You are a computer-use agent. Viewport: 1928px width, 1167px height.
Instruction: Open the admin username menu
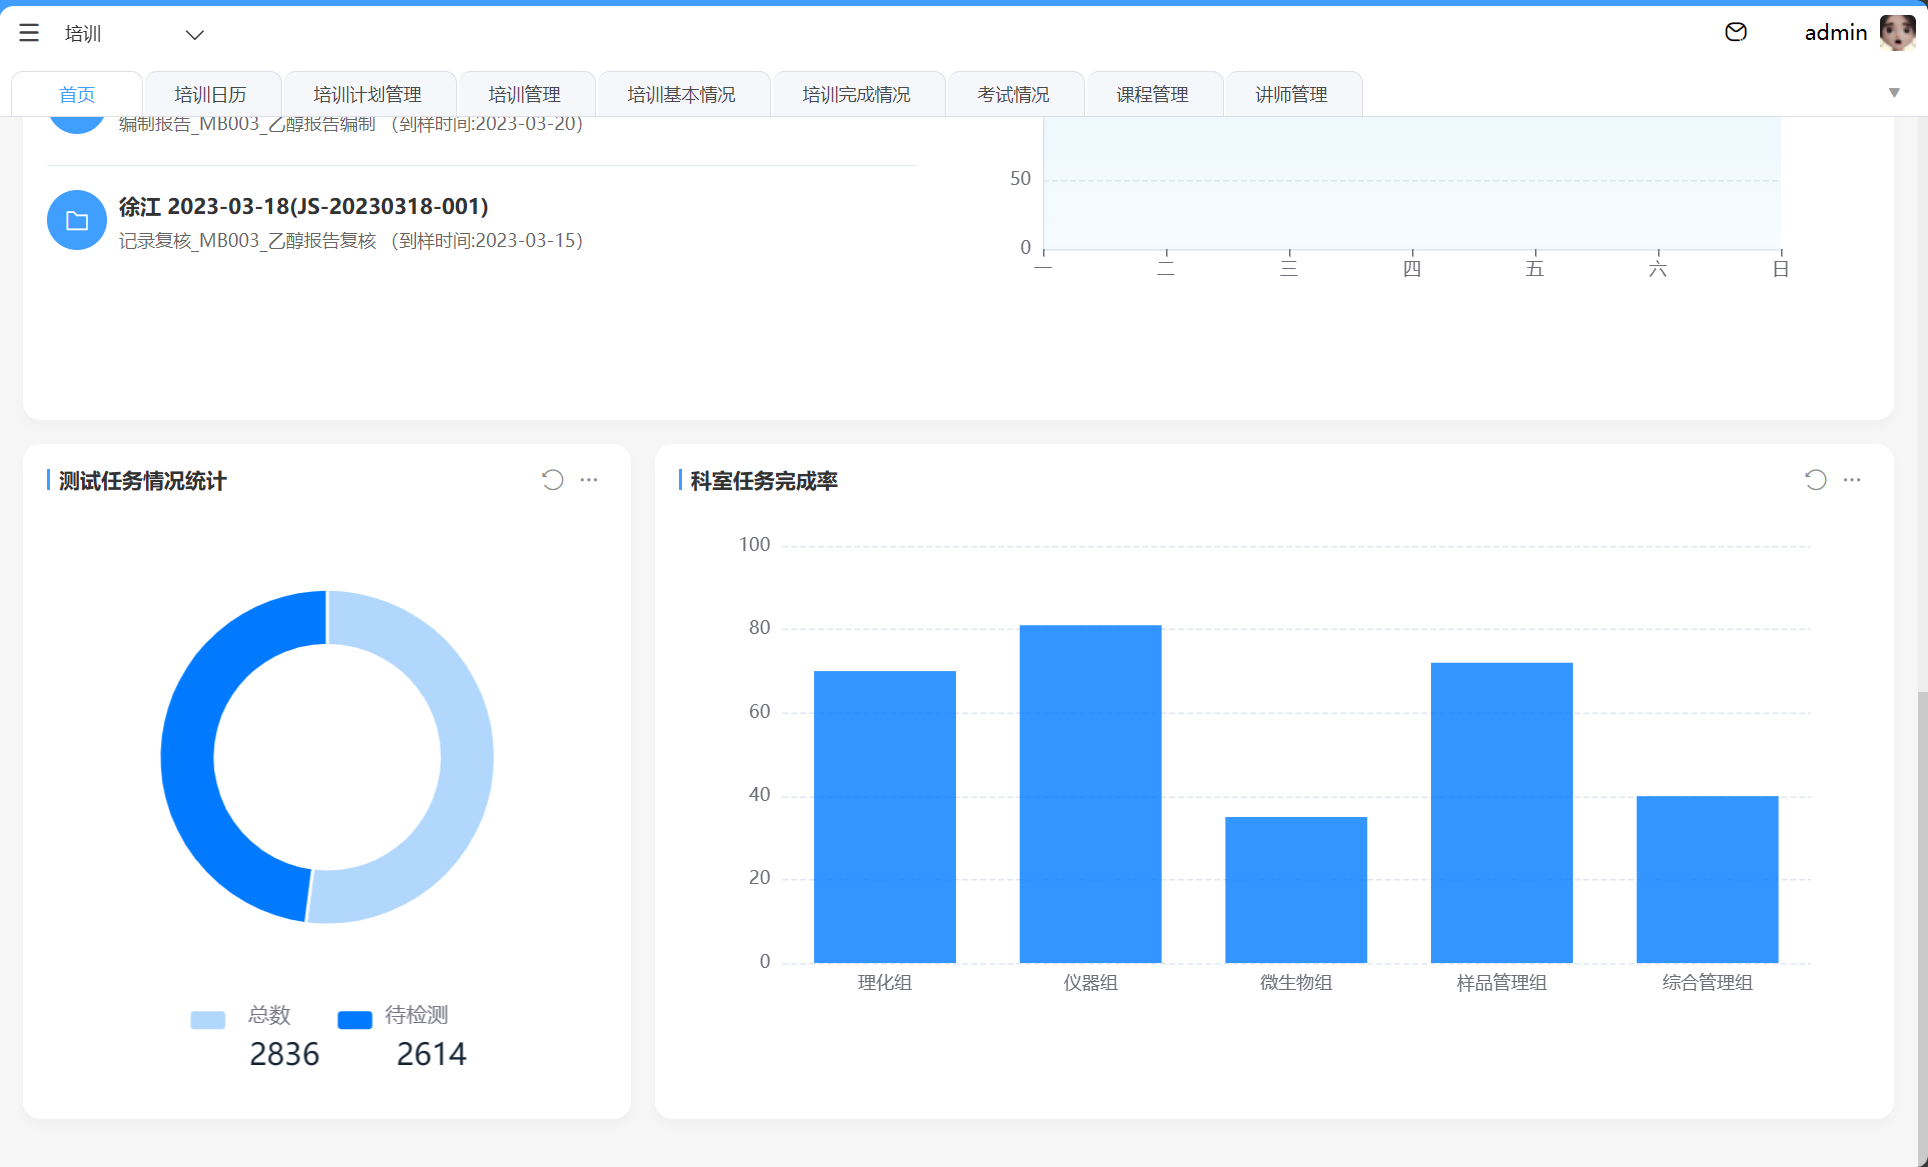[1835, 33]
